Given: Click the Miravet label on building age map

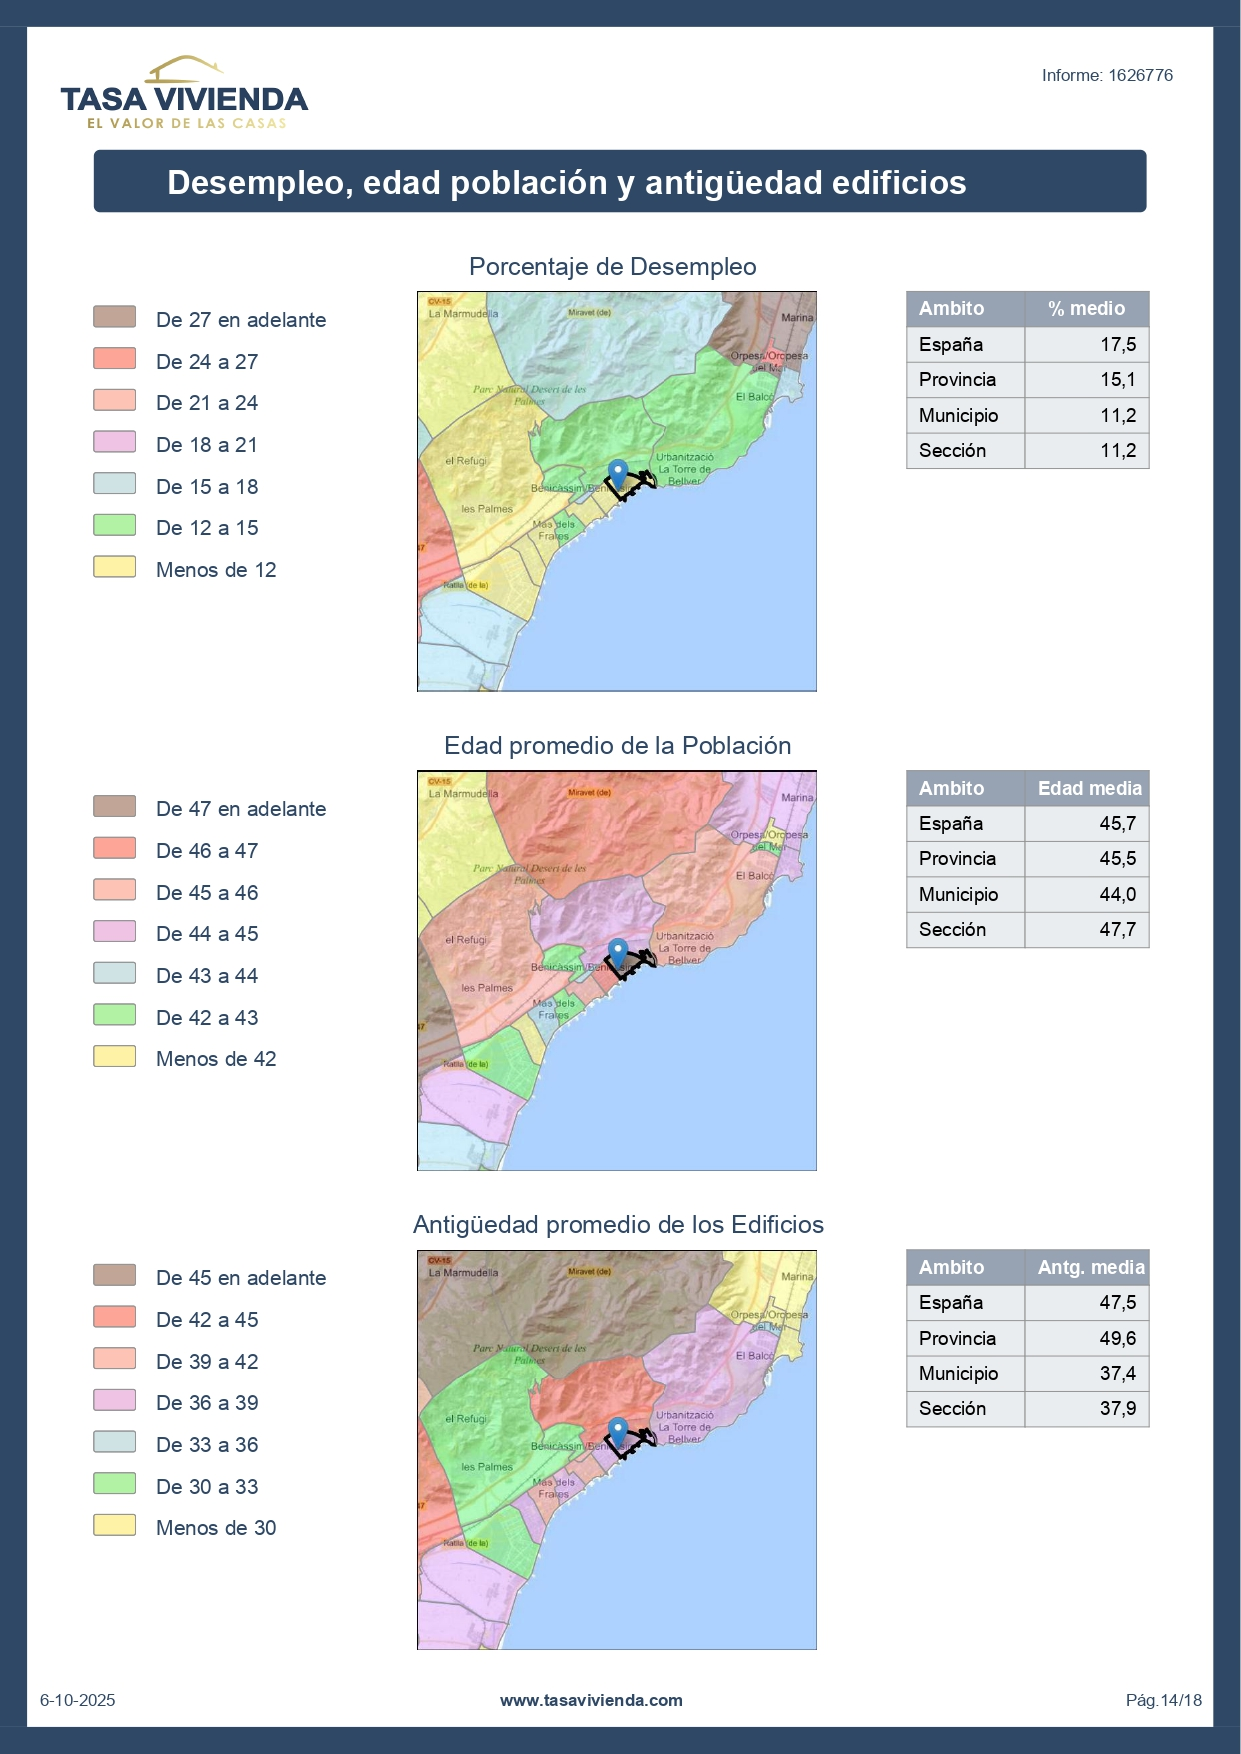Looking at the screenshot, I should click(x=589, y=1272).
